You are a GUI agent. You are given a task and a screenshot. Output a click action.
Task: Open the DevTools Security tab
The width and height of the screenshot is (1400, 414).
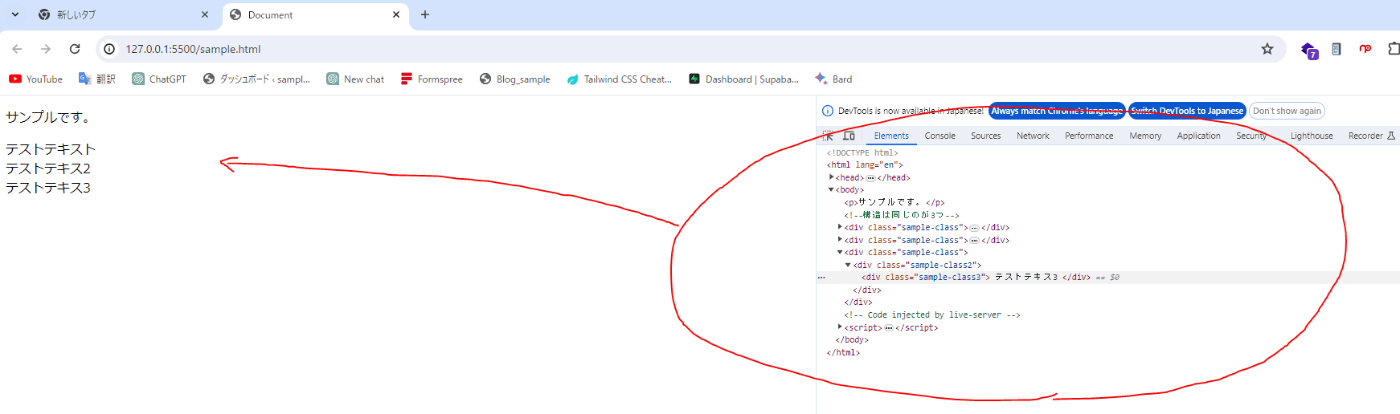click(x=1251, y=136)
